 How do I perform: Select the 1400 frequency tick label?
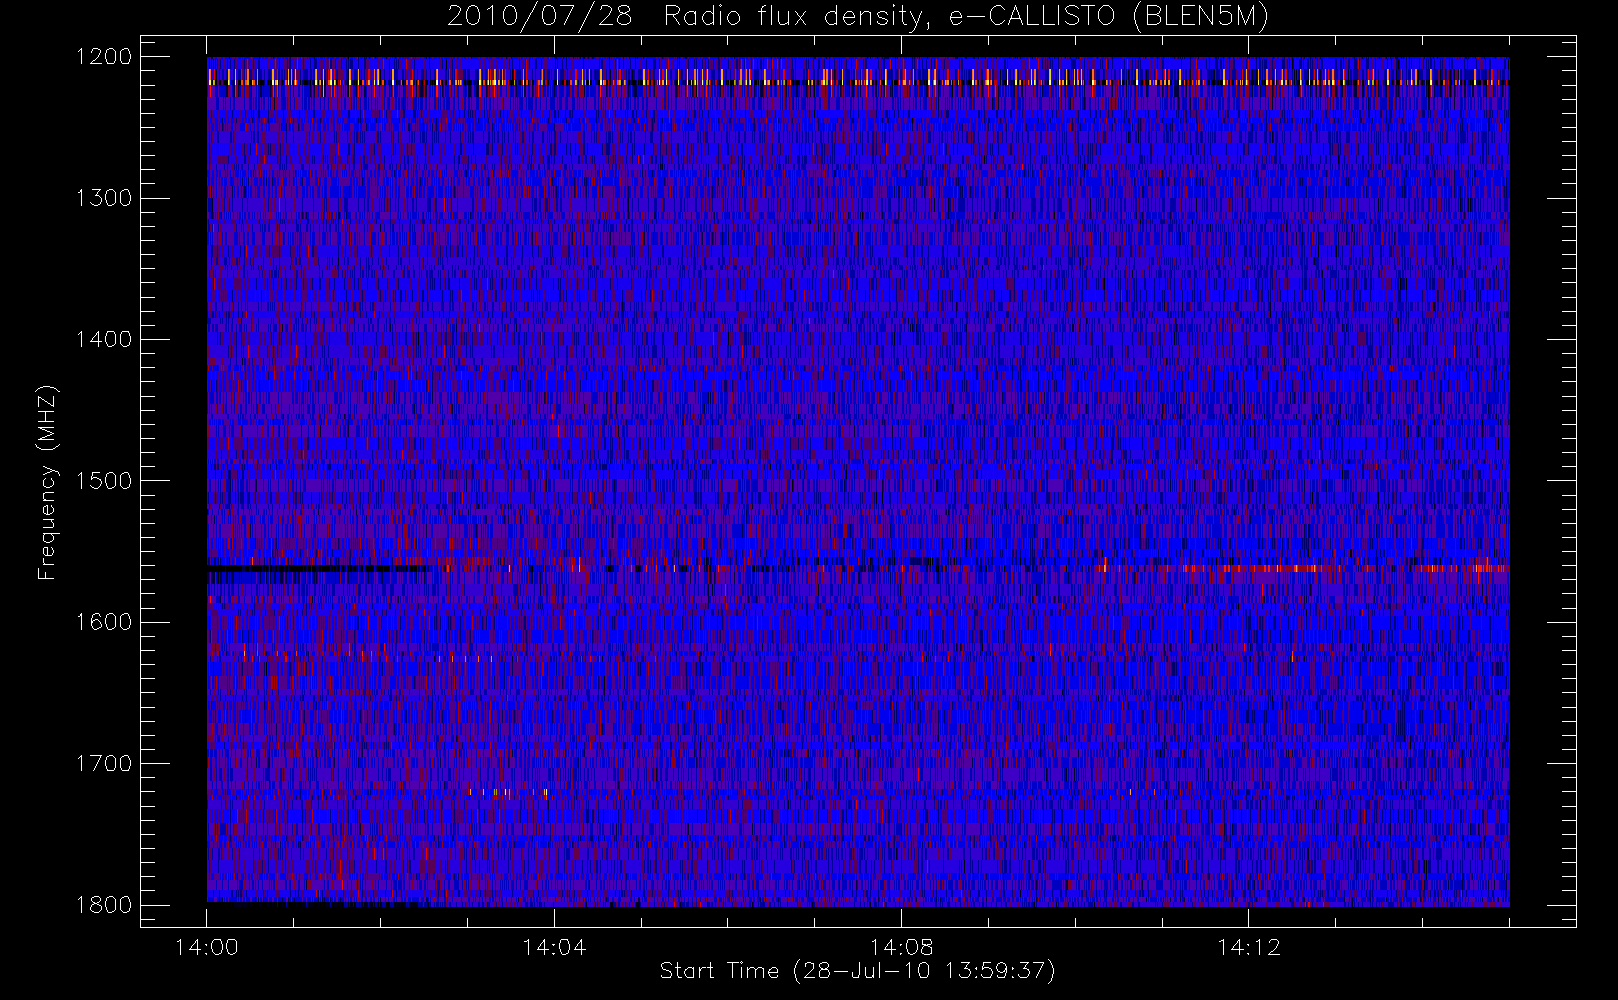tap(104, 340)
